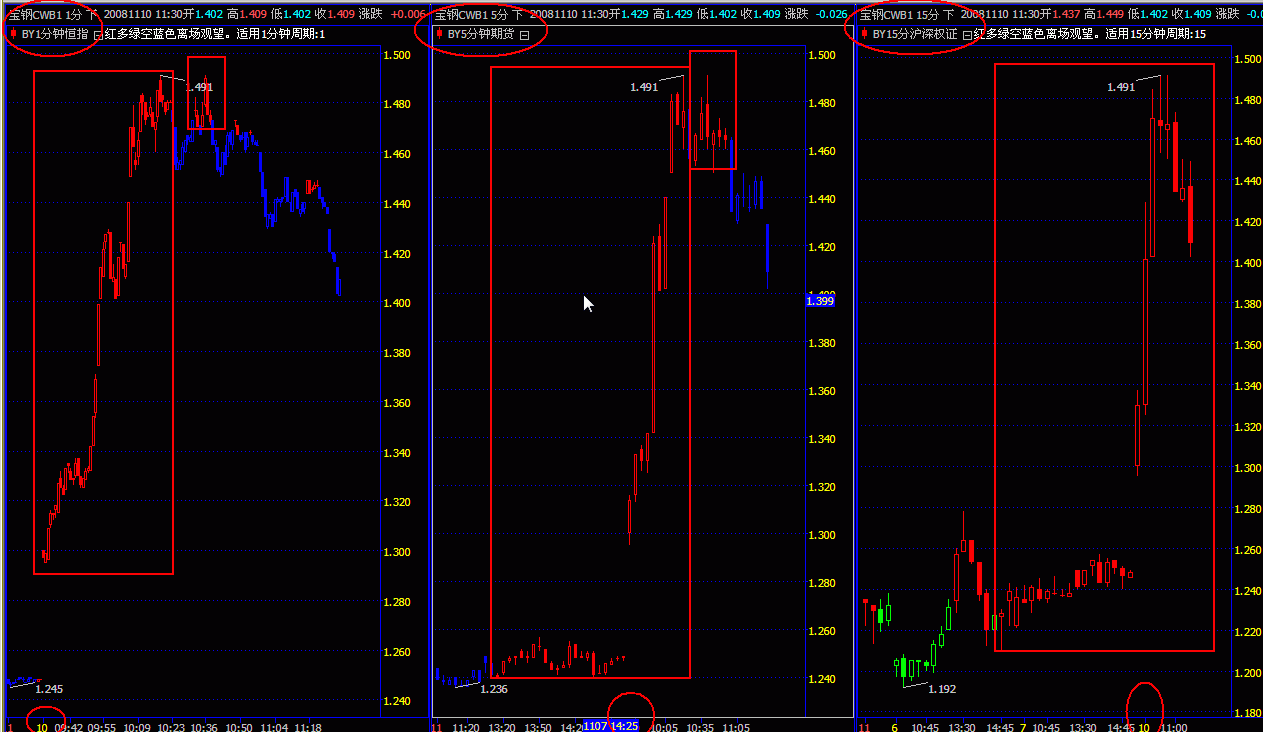Screen dimensions: 1263x732
Task: Click the 1.491 high label in 1-minute chart
Action: pyautogui.click(x=200, y=87)
